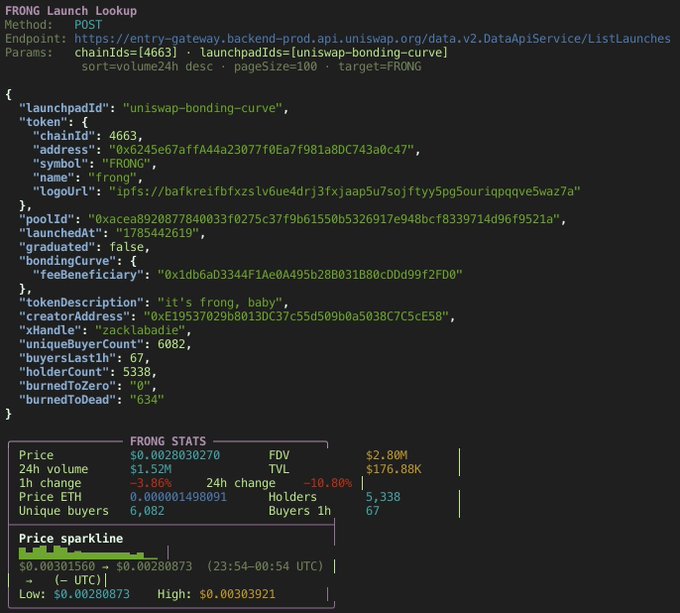Click the chainIds=[4663] parameter
This screenshot has height=613, width=680.
126,52
